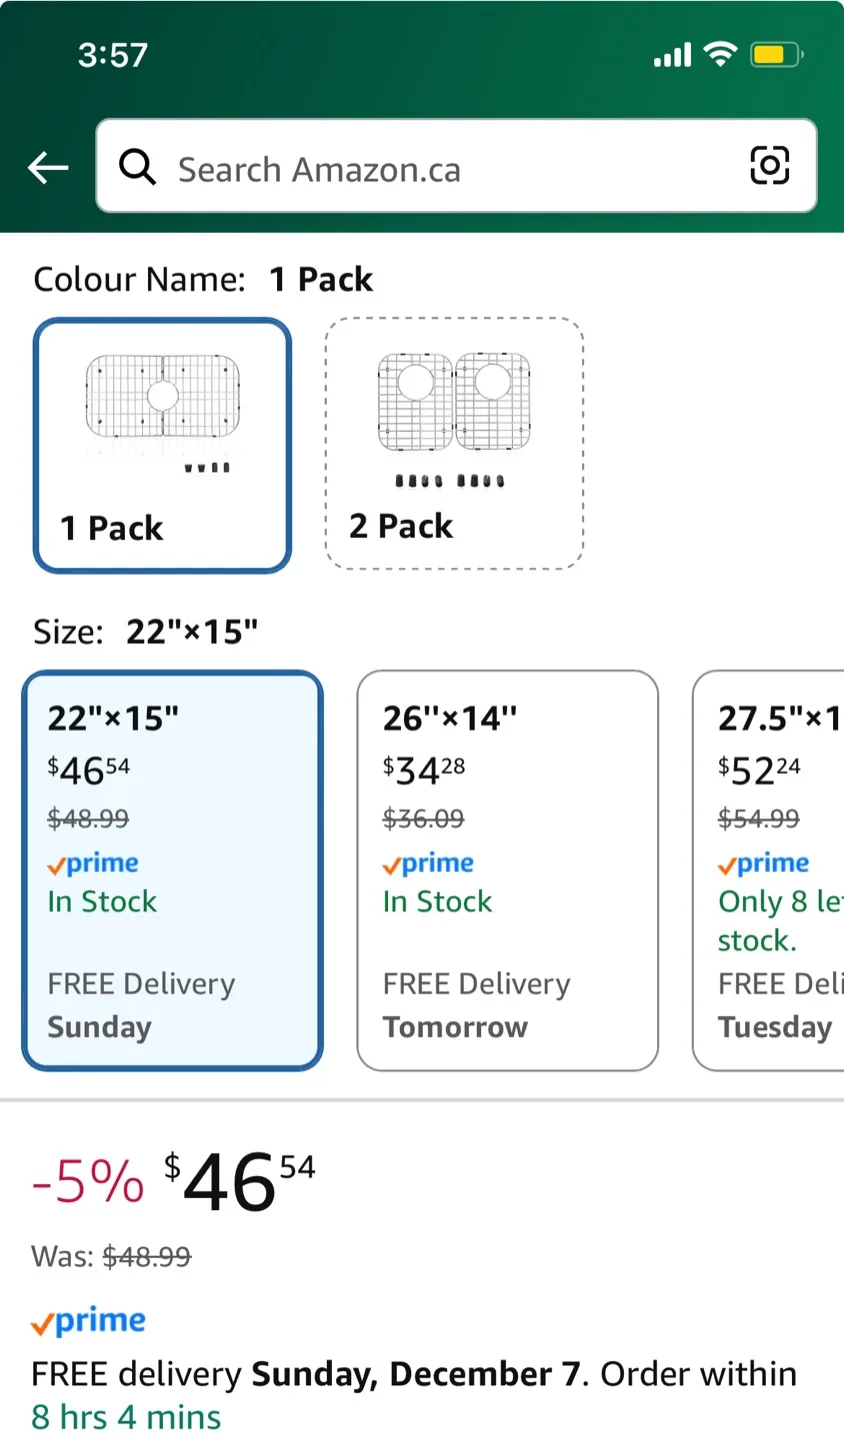
Task: Tap the In Stock label on 22"×15" card
Action: 102,901
